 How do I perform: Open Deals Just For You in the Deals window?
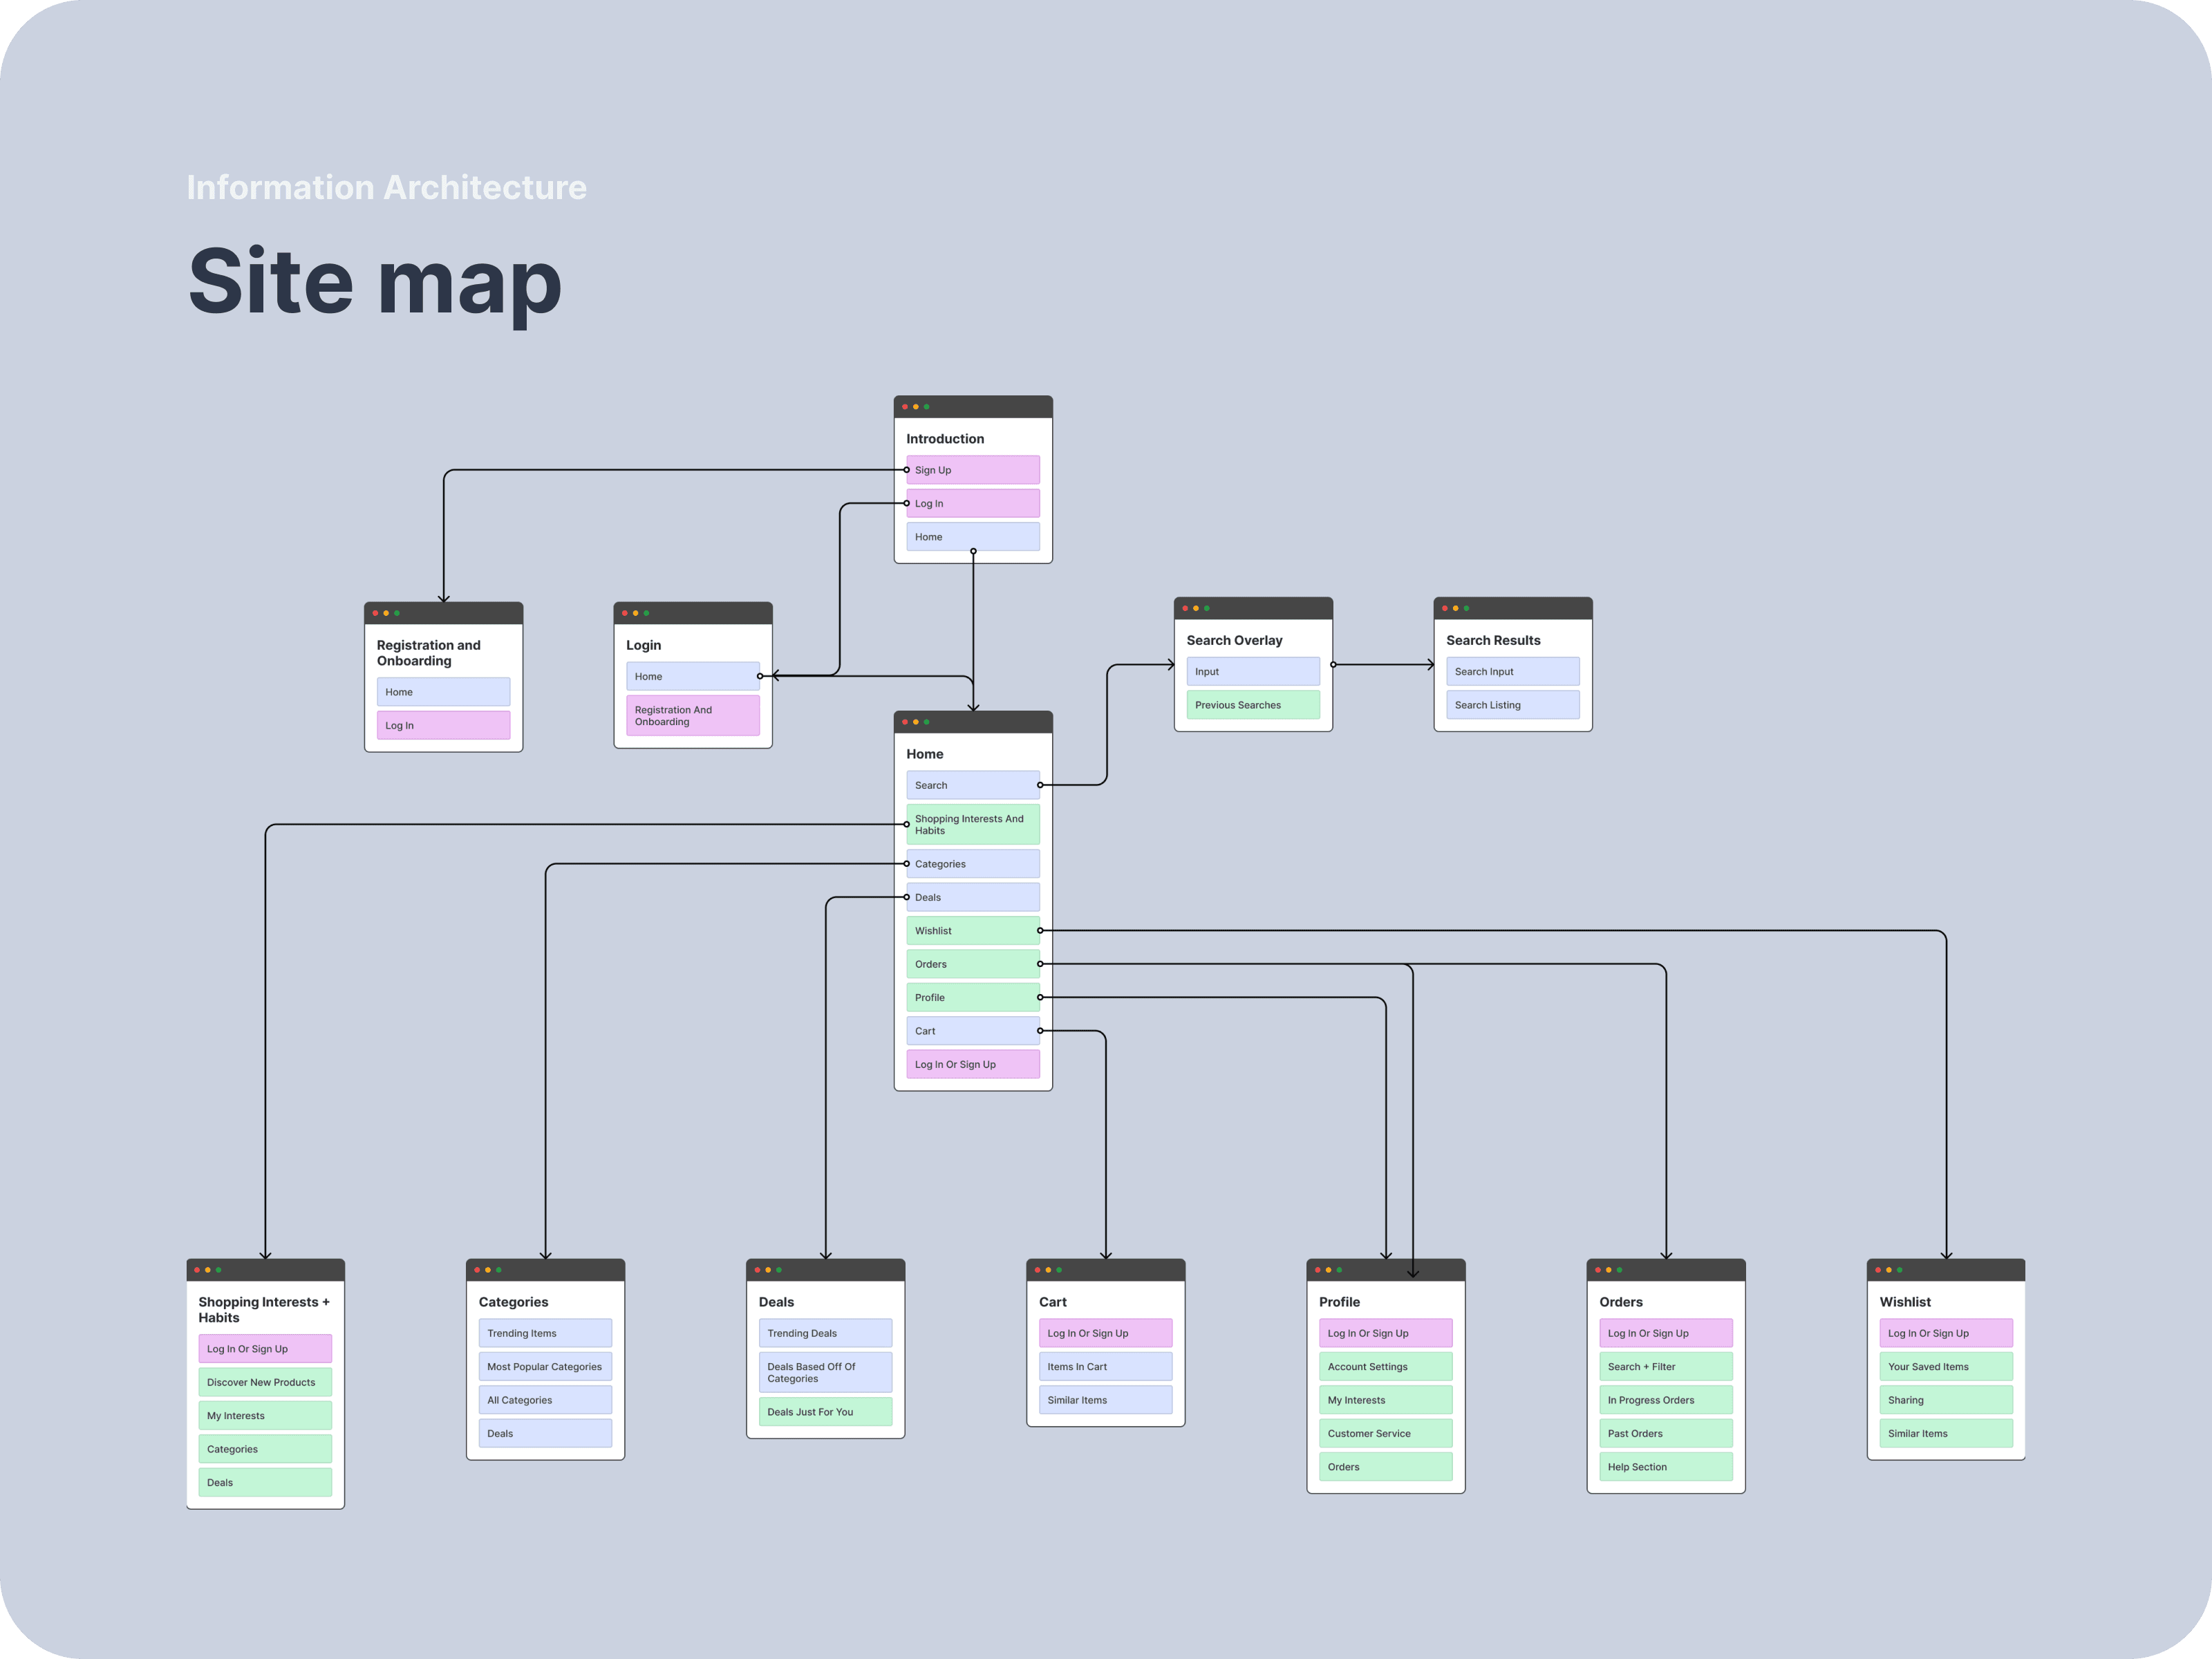[824, 1411]
